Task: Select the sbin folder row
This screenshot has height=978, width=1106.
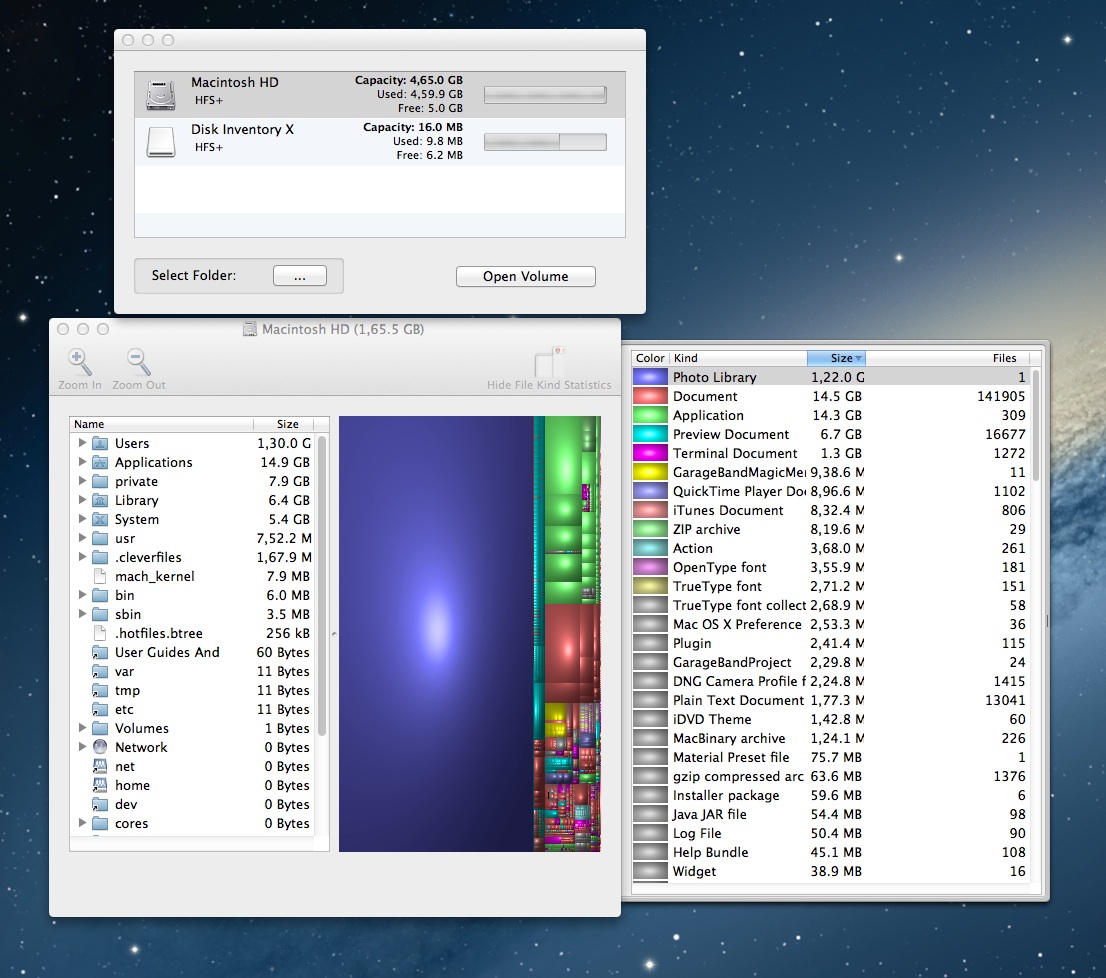Action: [193, 614]
